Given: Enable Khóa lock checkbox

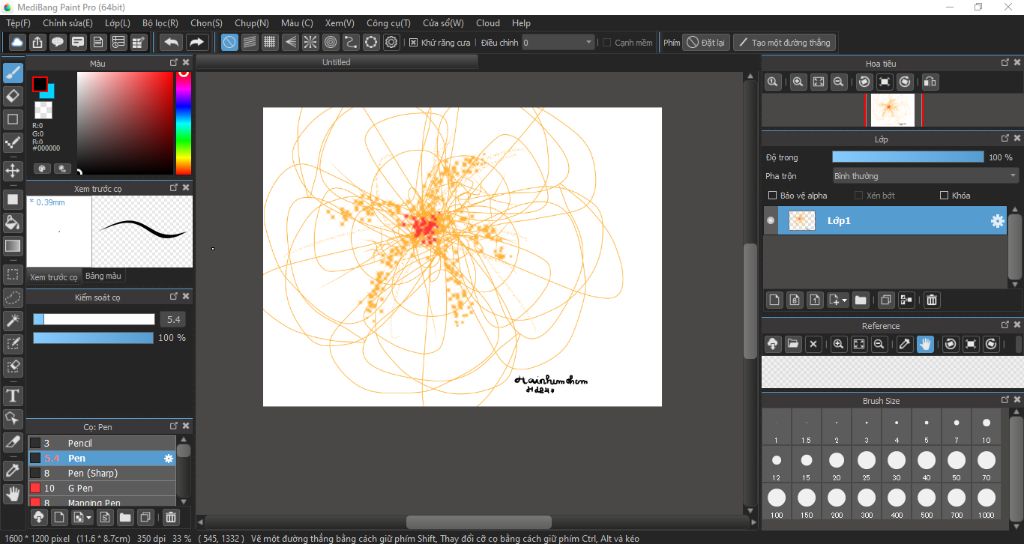Looking at the screenshot, I should click(944, 195).
